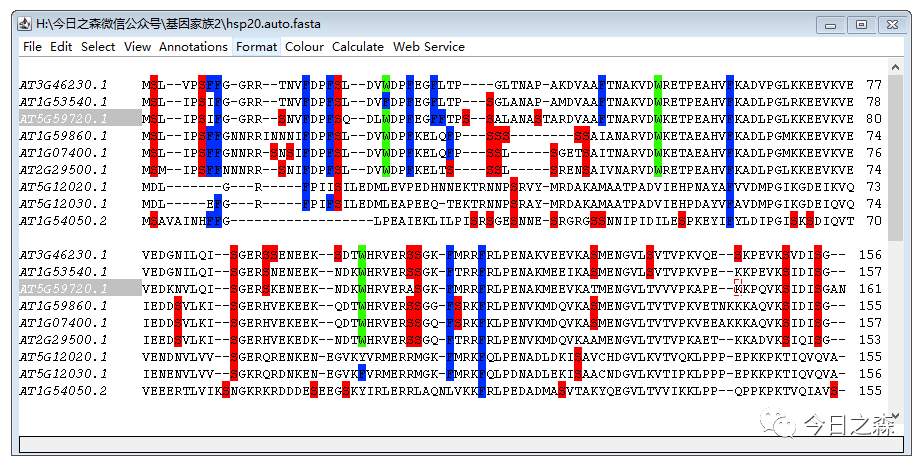
Task: Open the Select menu
Action: (98, 47)
